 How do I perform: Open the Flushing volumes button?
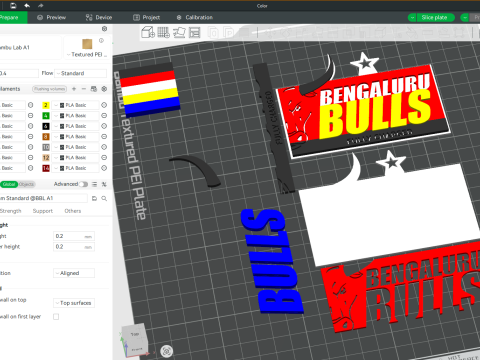point(50,89)
